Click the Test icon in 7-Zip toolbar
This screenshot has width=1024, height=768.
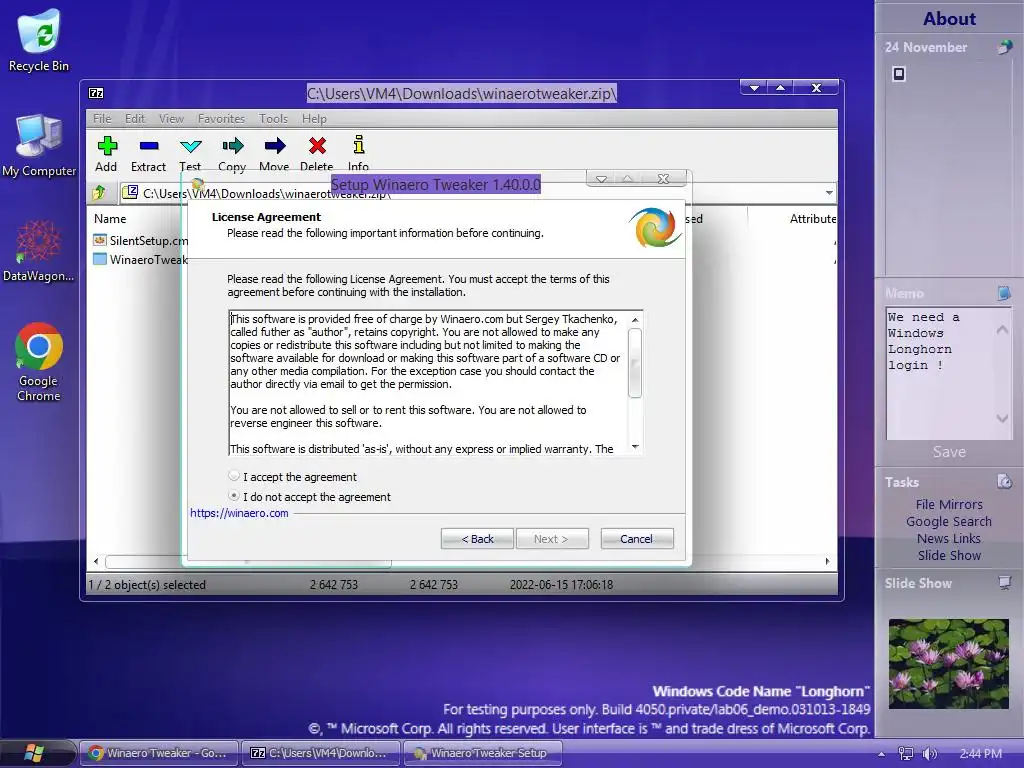click(191, 146)
